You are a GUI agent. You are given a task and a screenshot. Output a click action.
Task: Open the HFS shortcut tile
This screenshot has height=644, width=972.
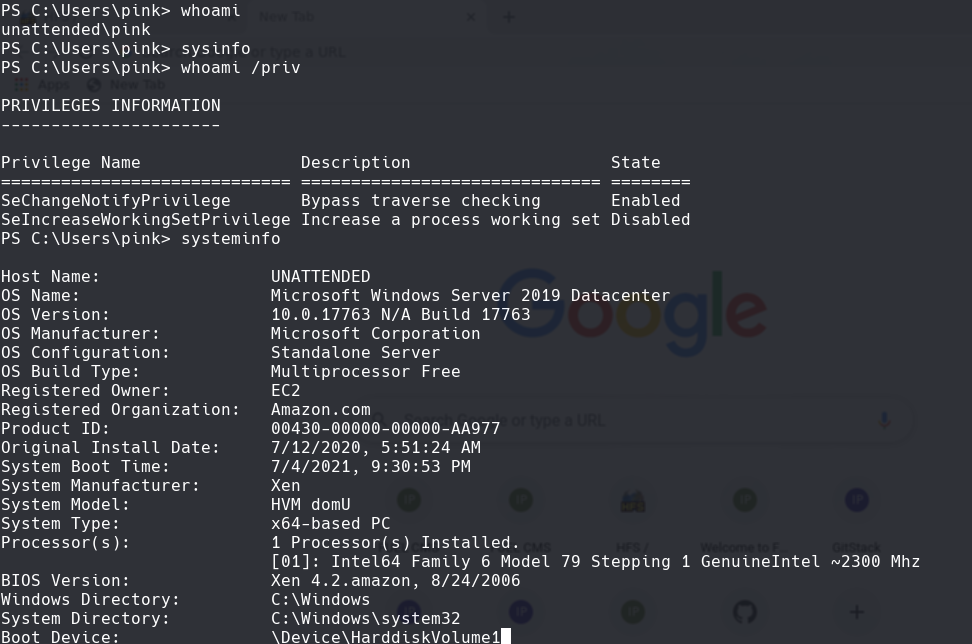click(x=631, y=500)
